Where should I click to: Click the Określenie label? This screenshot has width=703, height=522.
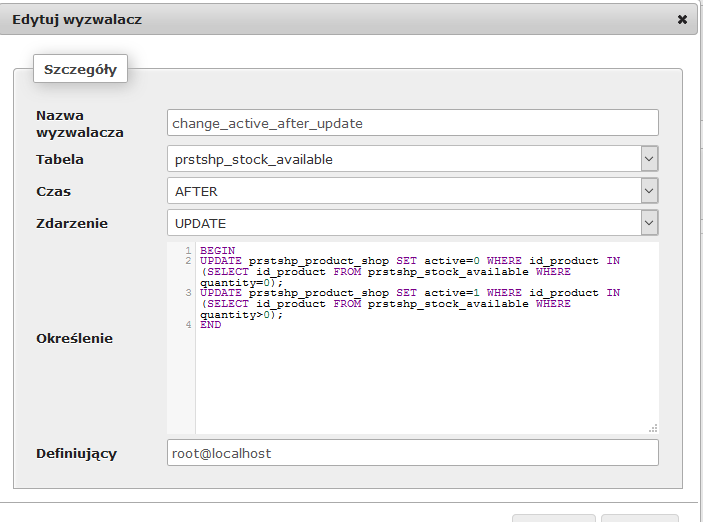coord(74,338)
